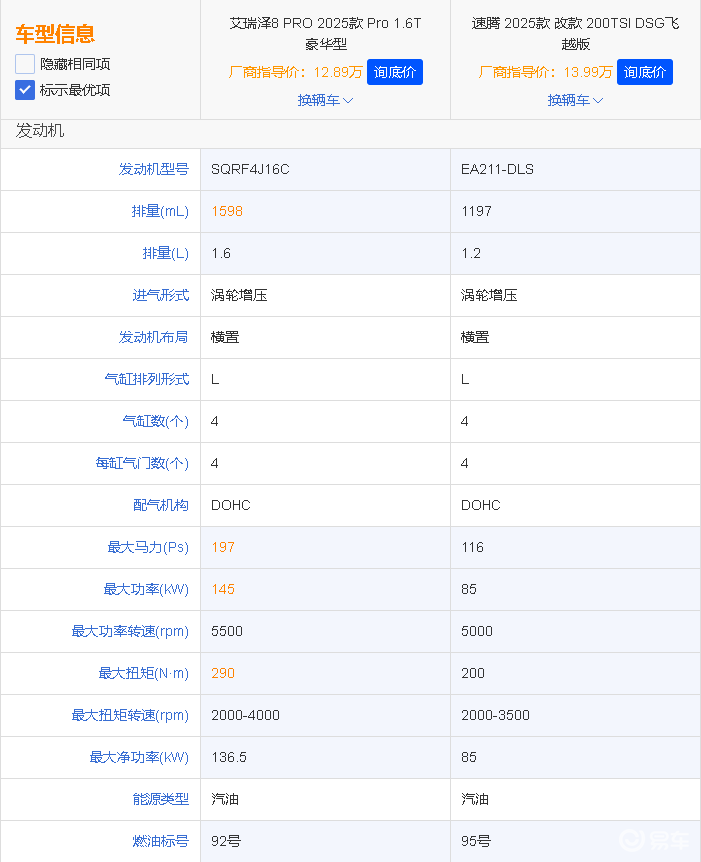This screenshot has width=701, height=862.
Task: Click 询底价 button for 速腾 2025款
Action: pos(644,72)
